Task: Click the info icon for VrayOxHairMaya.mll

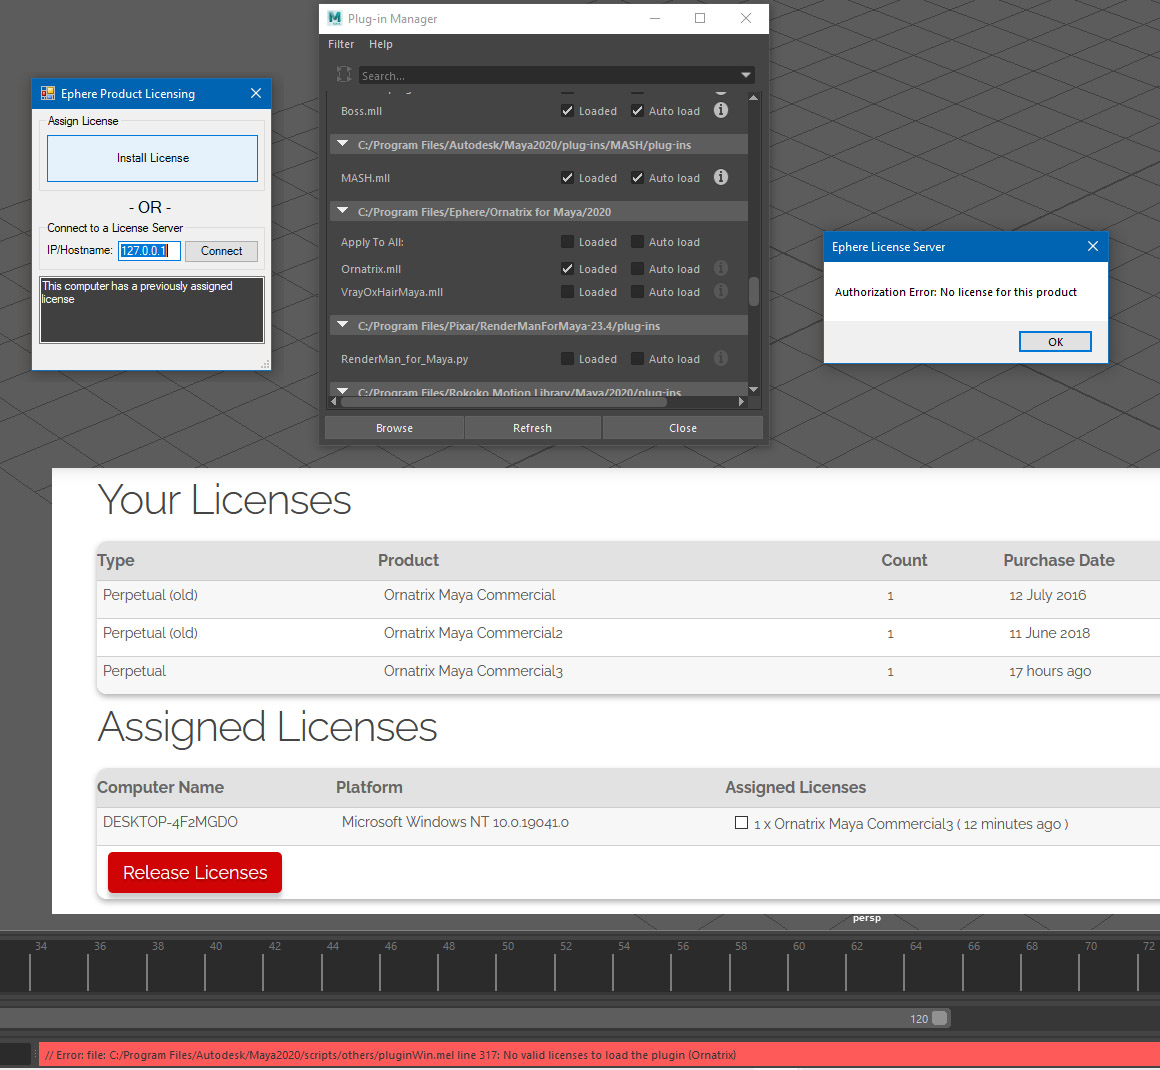Action: coord(721,291)
